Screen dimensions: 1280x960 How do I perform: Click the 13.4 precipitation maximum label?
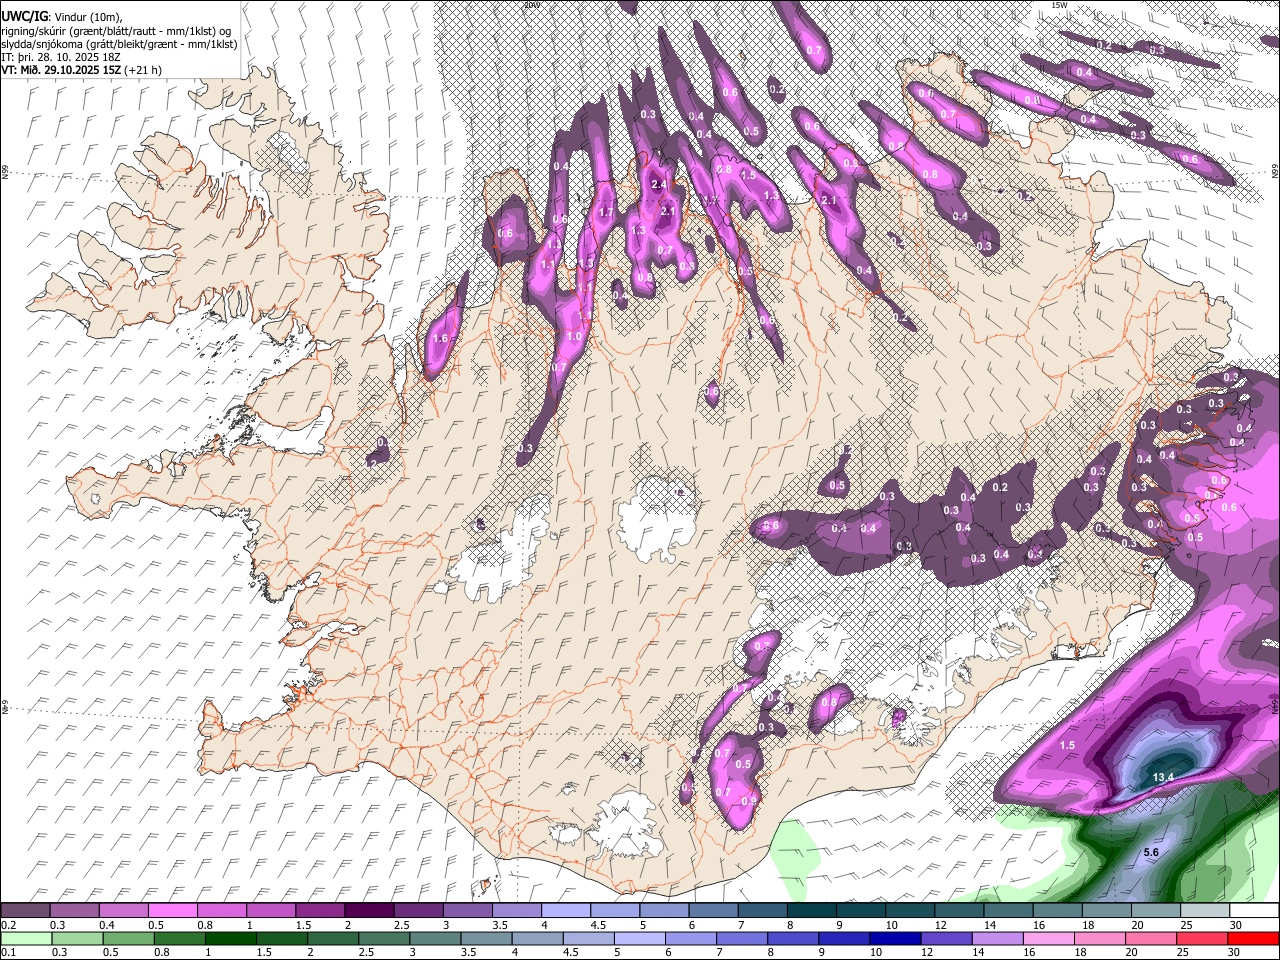(1162, 777)
